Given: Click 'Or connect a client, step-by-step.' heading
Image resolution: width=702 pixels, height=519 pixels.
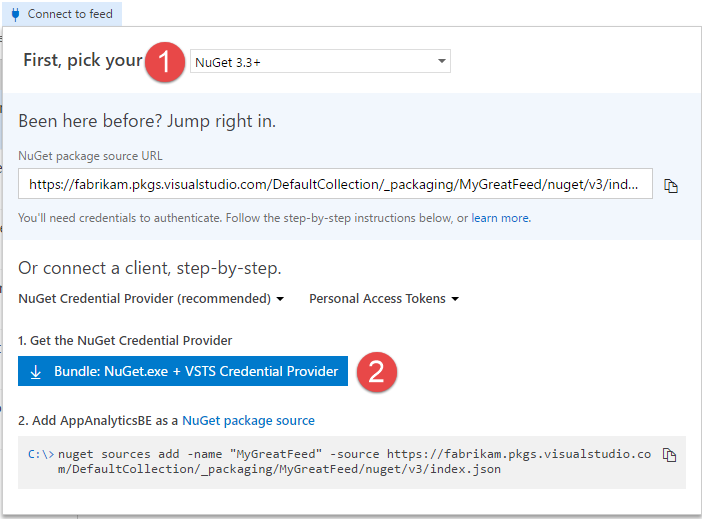Looking at the screenshot, I should (x=149, y=269).
